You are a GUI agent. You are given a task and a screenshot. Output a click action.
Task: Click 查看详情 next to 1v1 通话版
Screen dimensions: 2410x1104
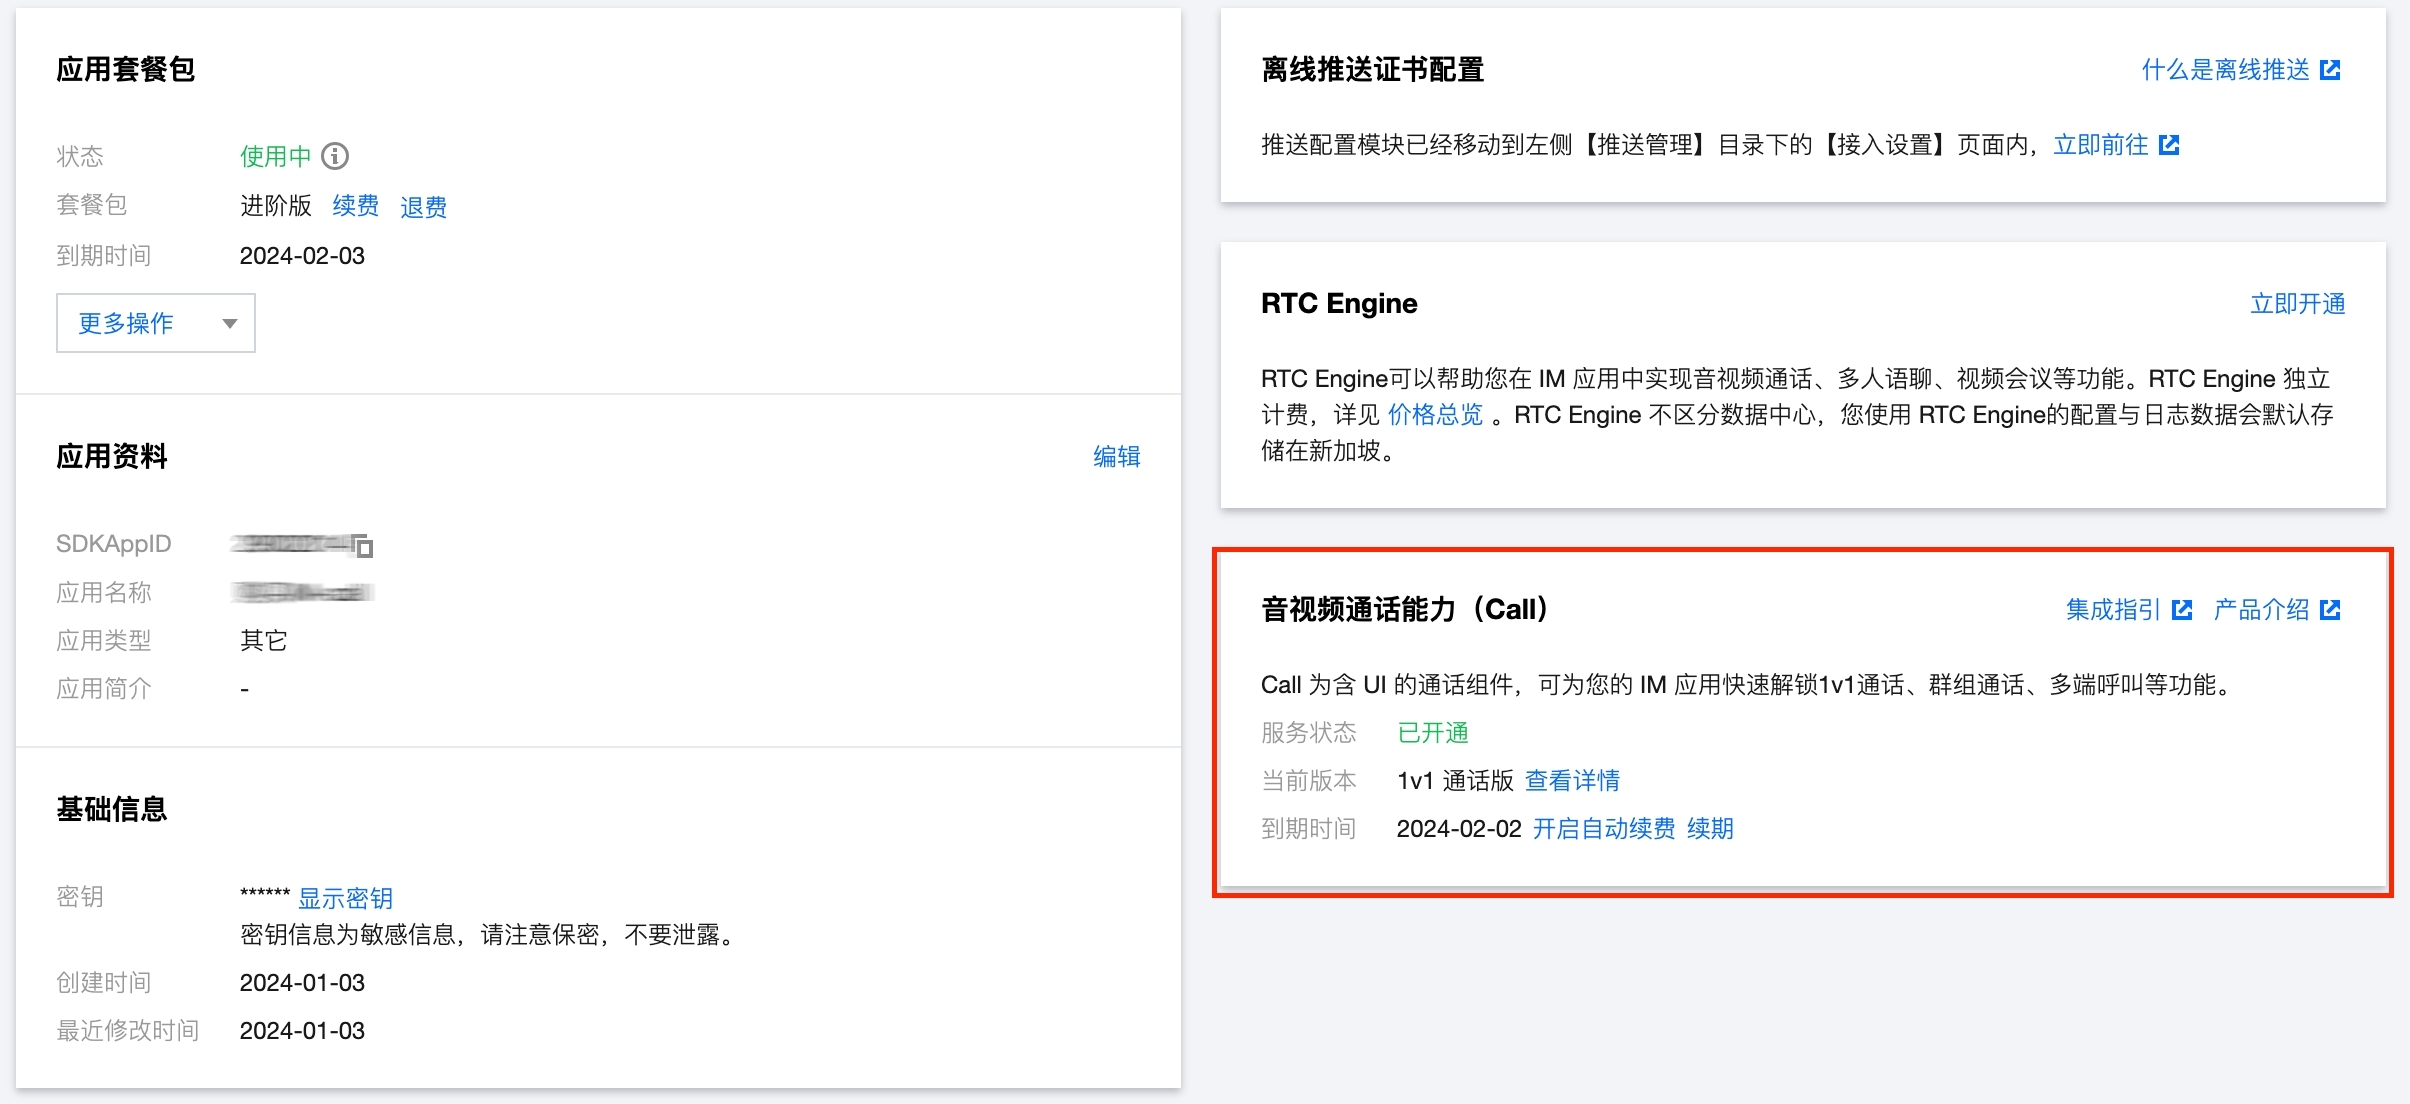point(1572,781)
